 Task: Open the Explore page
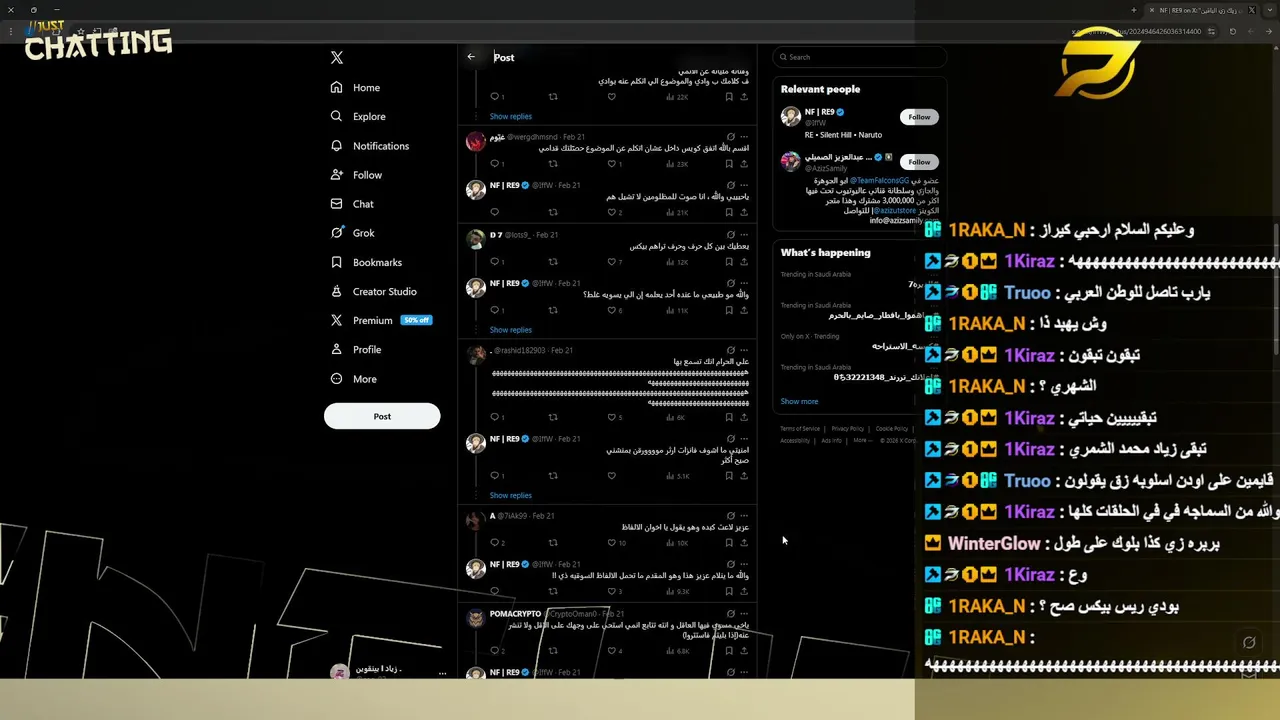click(x=357, y=116)
